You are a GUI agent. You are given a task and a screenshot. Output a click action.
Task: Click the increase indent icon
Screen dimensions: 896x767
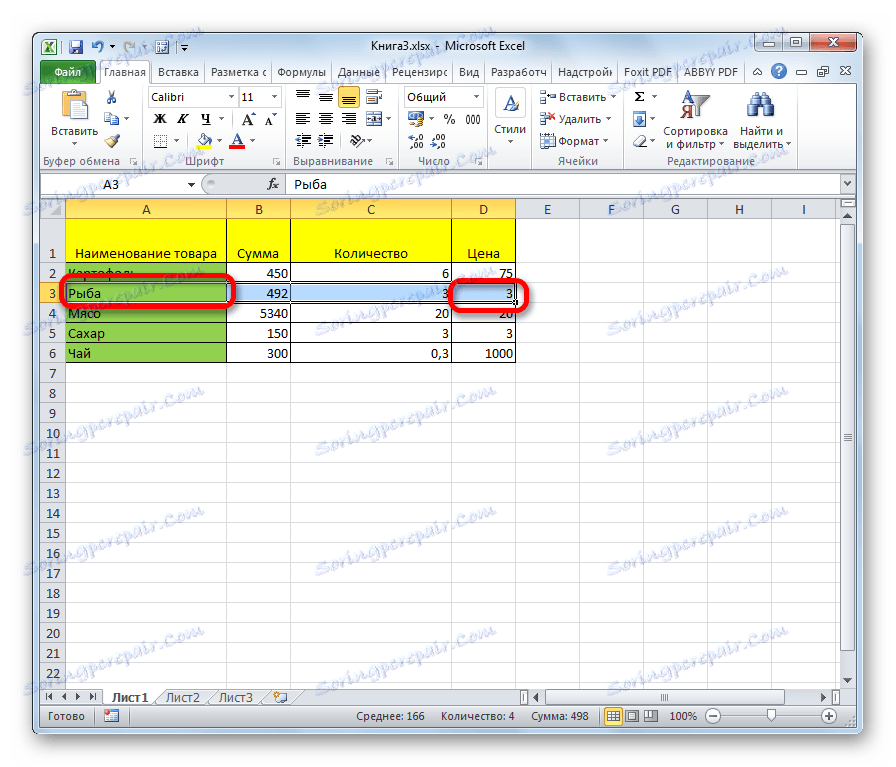point(326,141)
